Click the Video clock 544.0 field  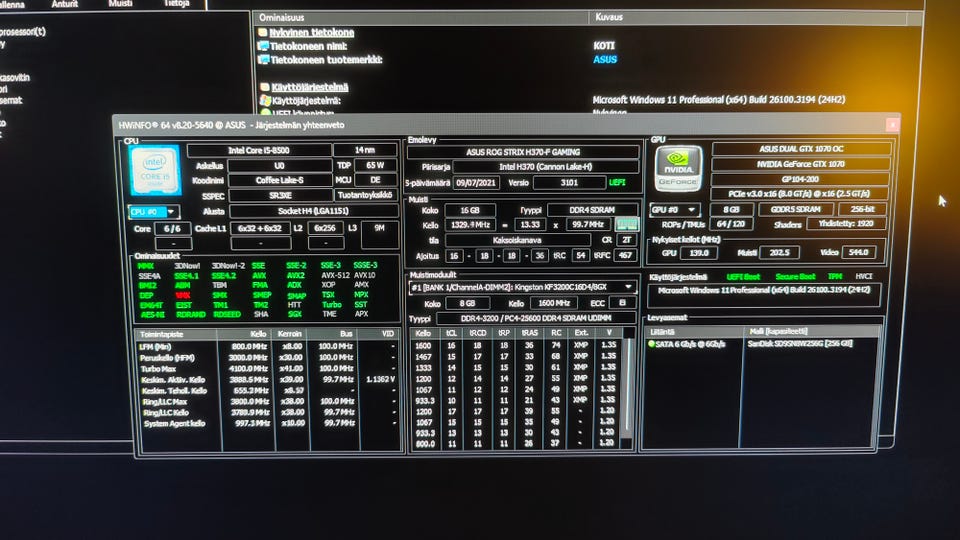(x=858, y=252)
